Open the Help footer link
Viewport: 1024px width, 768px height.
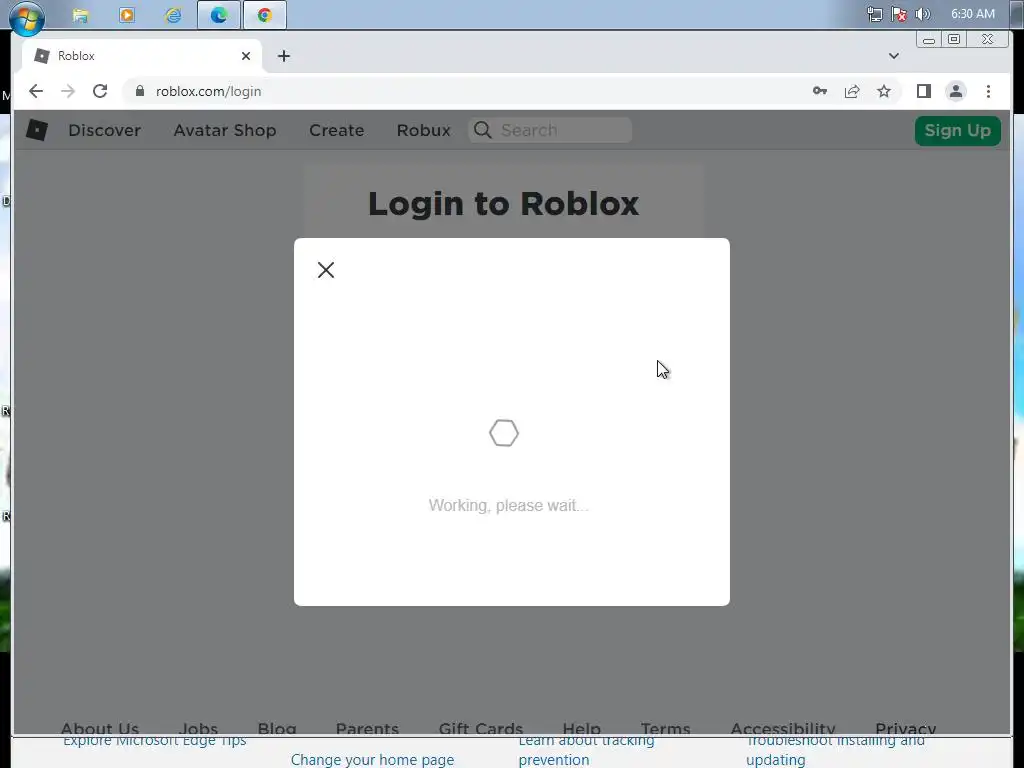[581, 728]
